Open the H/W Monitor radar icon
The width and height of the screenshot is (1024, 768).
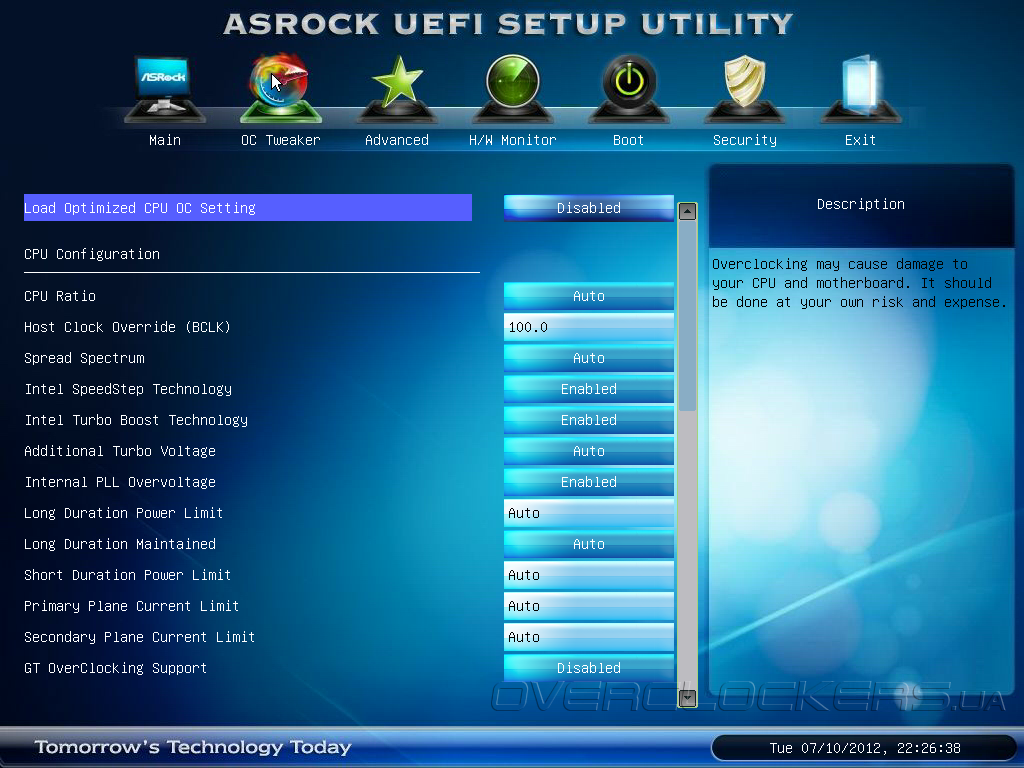click(513, 88)
